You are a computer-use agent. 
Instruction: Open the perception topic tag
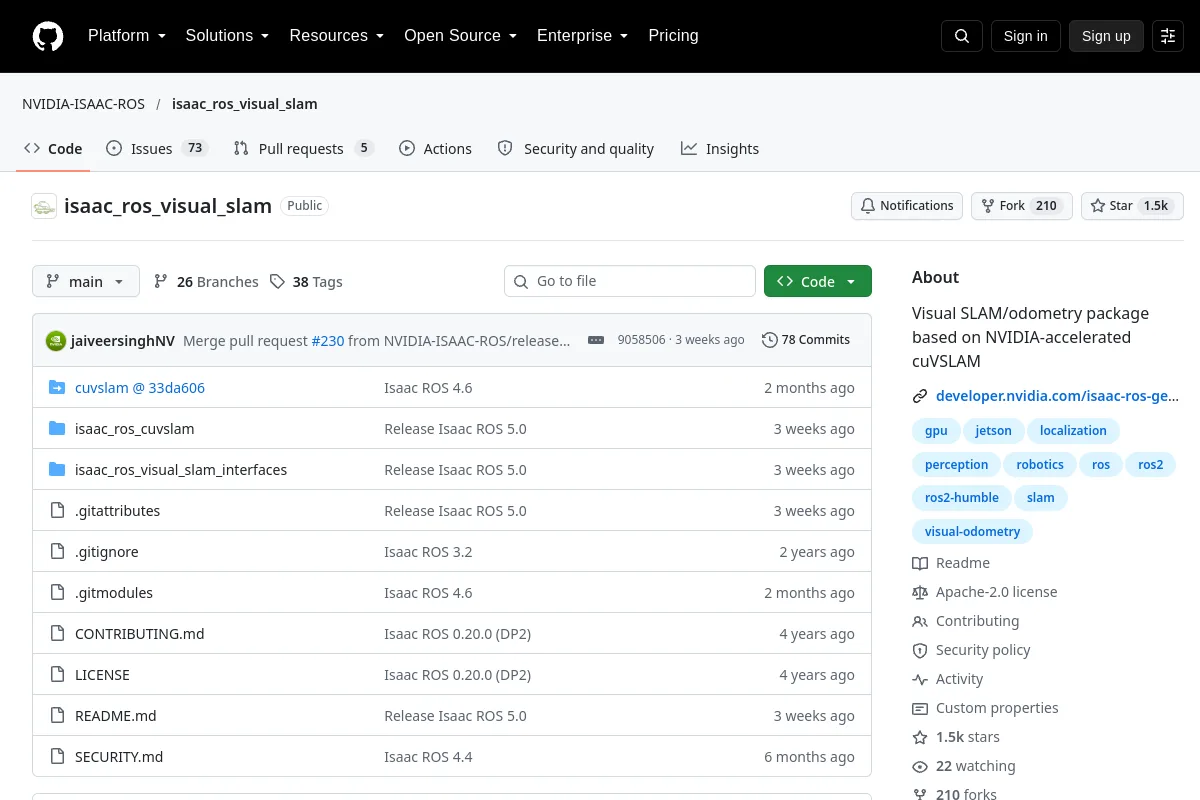tap(956, 465)
